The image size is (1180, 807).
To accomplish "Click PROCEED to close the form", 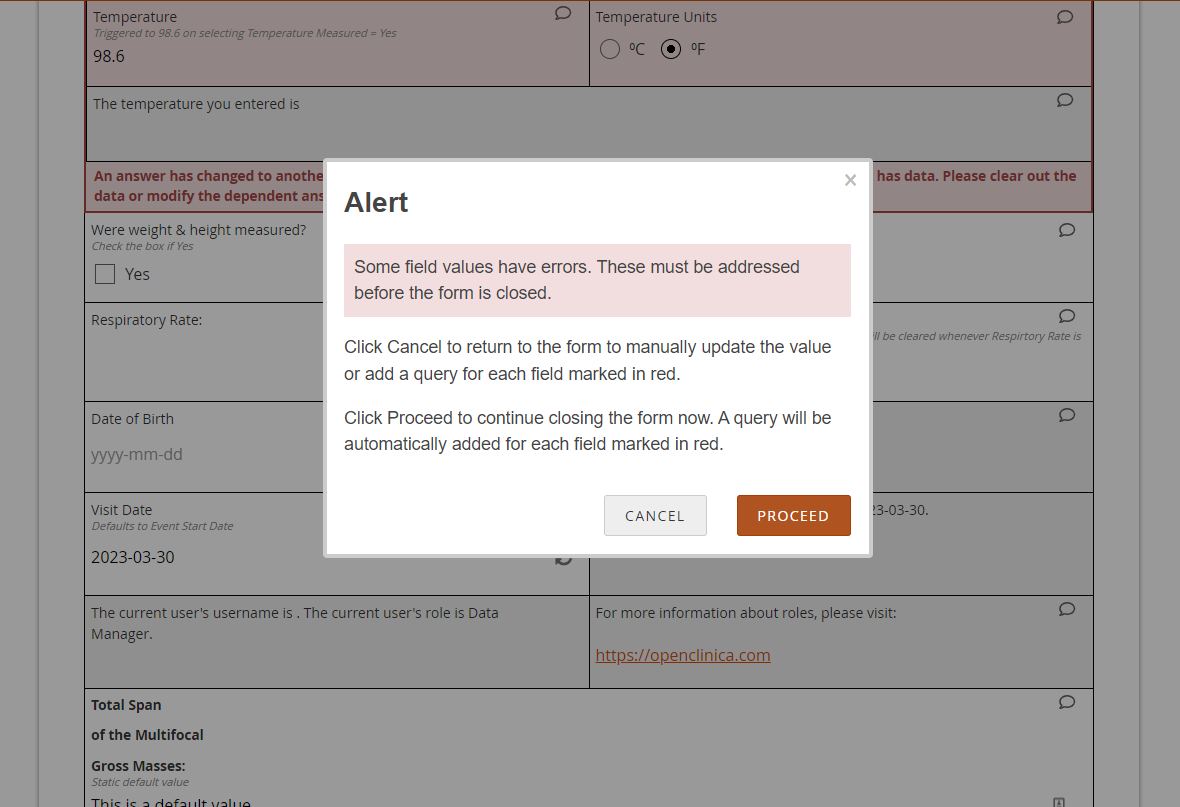I will [794, 515].
